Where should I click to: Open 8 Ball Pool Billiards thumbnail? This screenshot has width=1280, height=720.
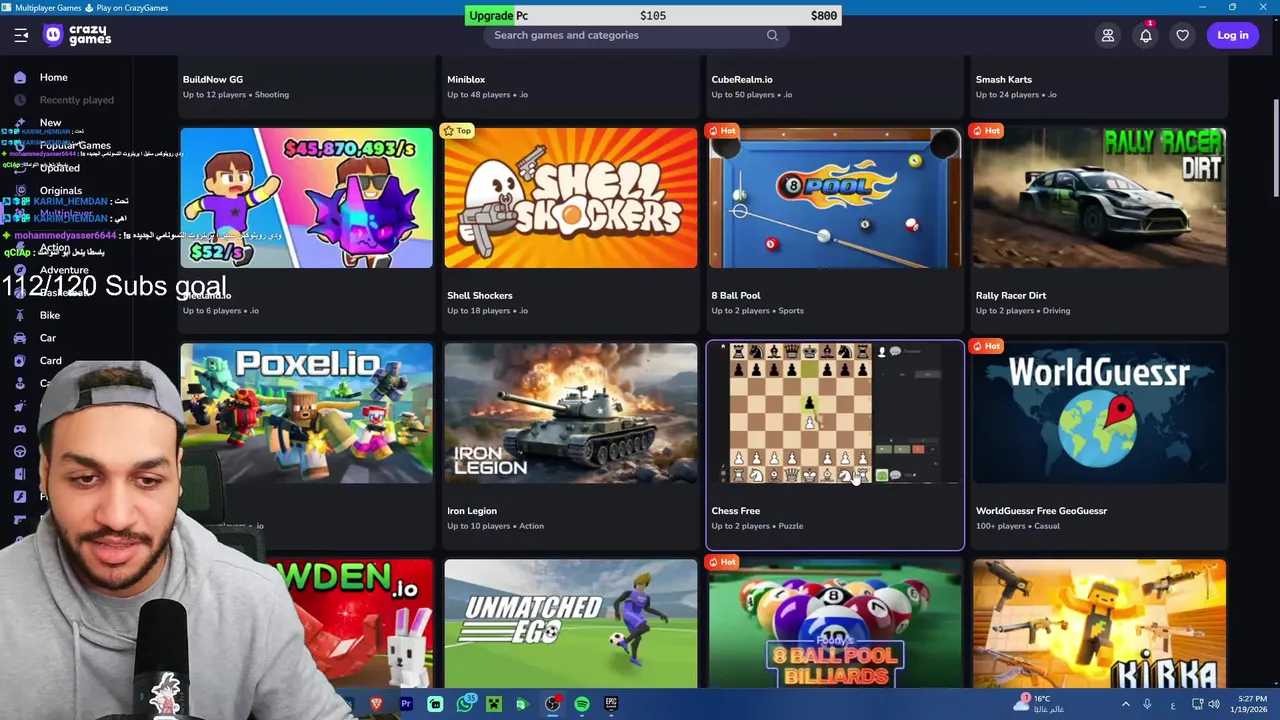coord(835,623)
